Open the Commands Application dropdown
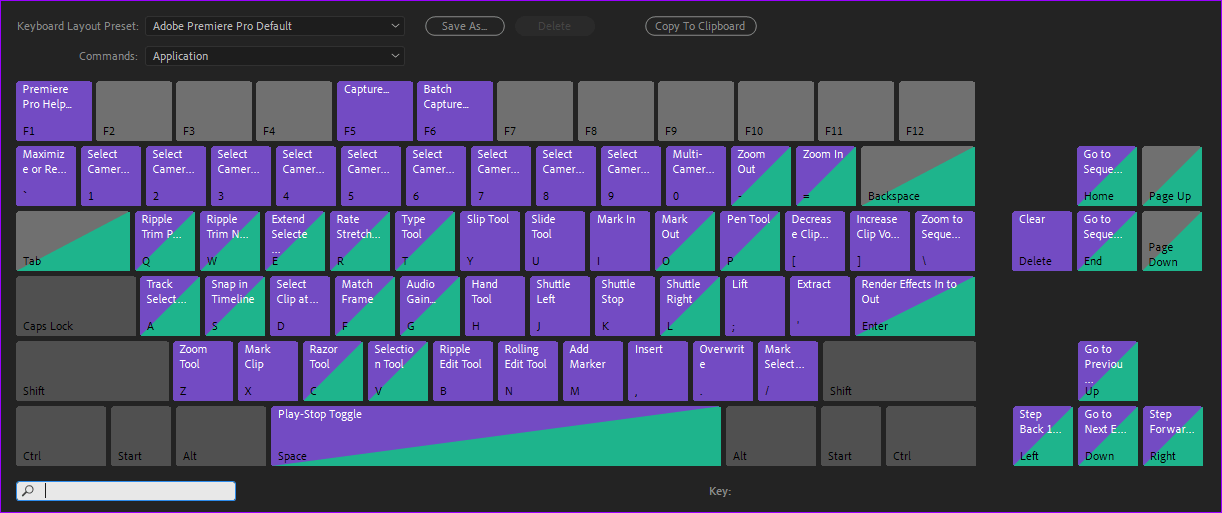 tap(275, 56)
